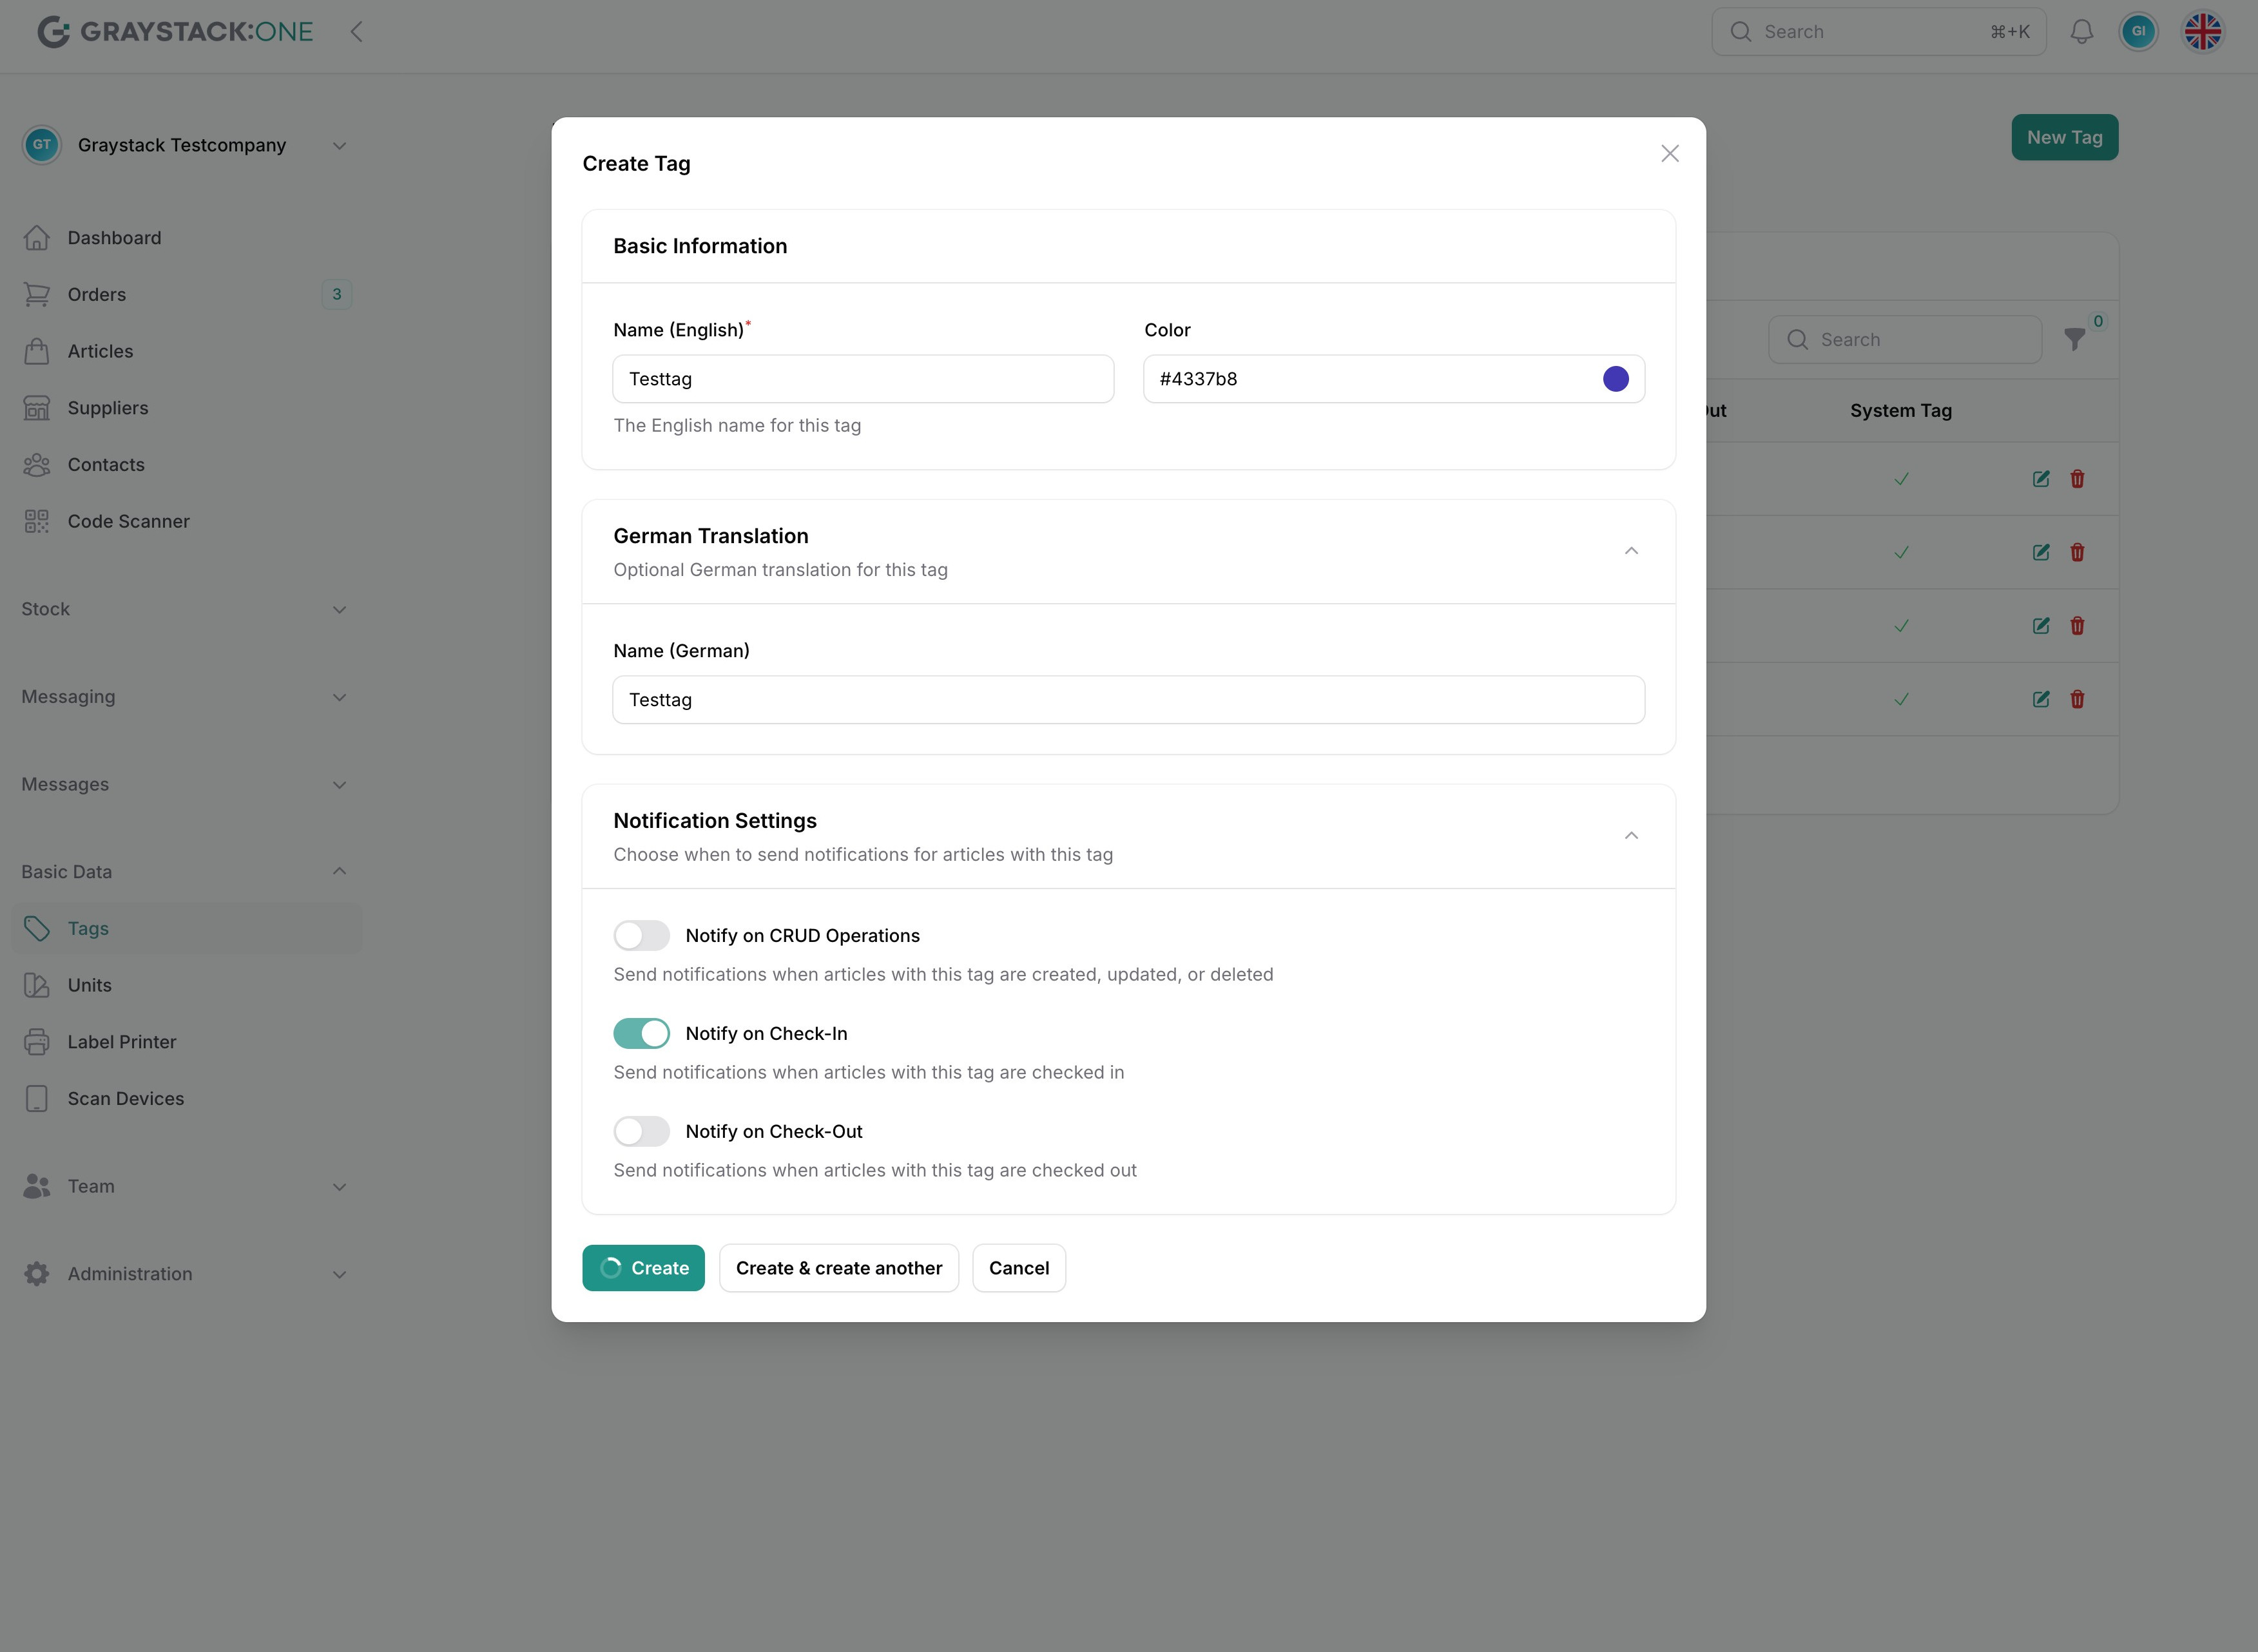Turn on Notify on Check-Out toggle

pyautogui.click(x=641, y=1132)
